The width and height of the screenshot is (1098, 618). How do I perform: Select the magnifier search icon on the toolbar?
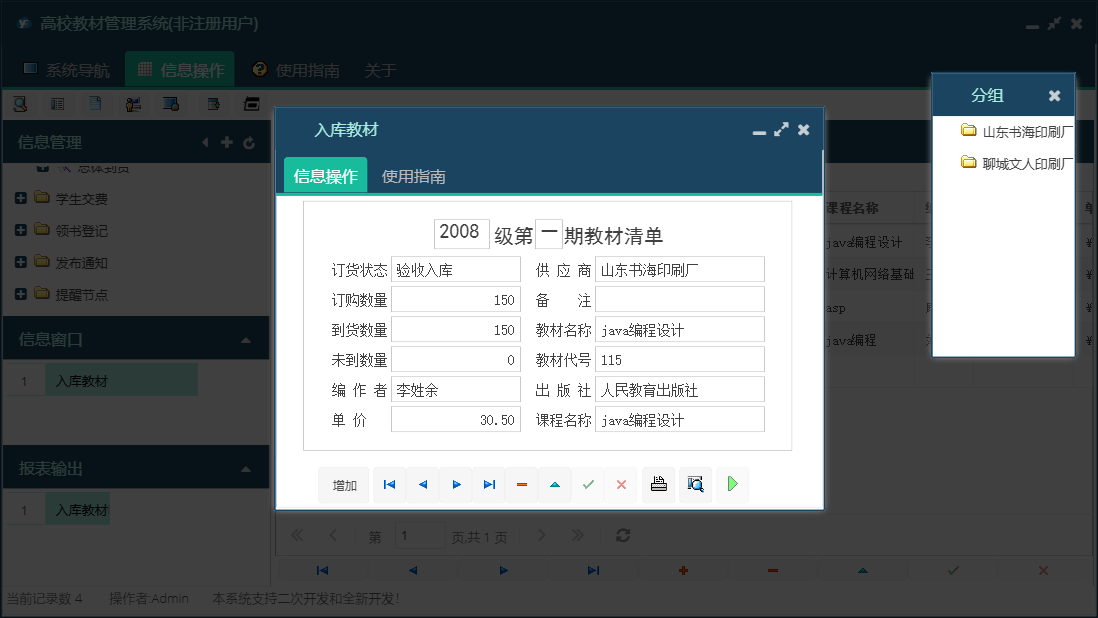[695, 484]
